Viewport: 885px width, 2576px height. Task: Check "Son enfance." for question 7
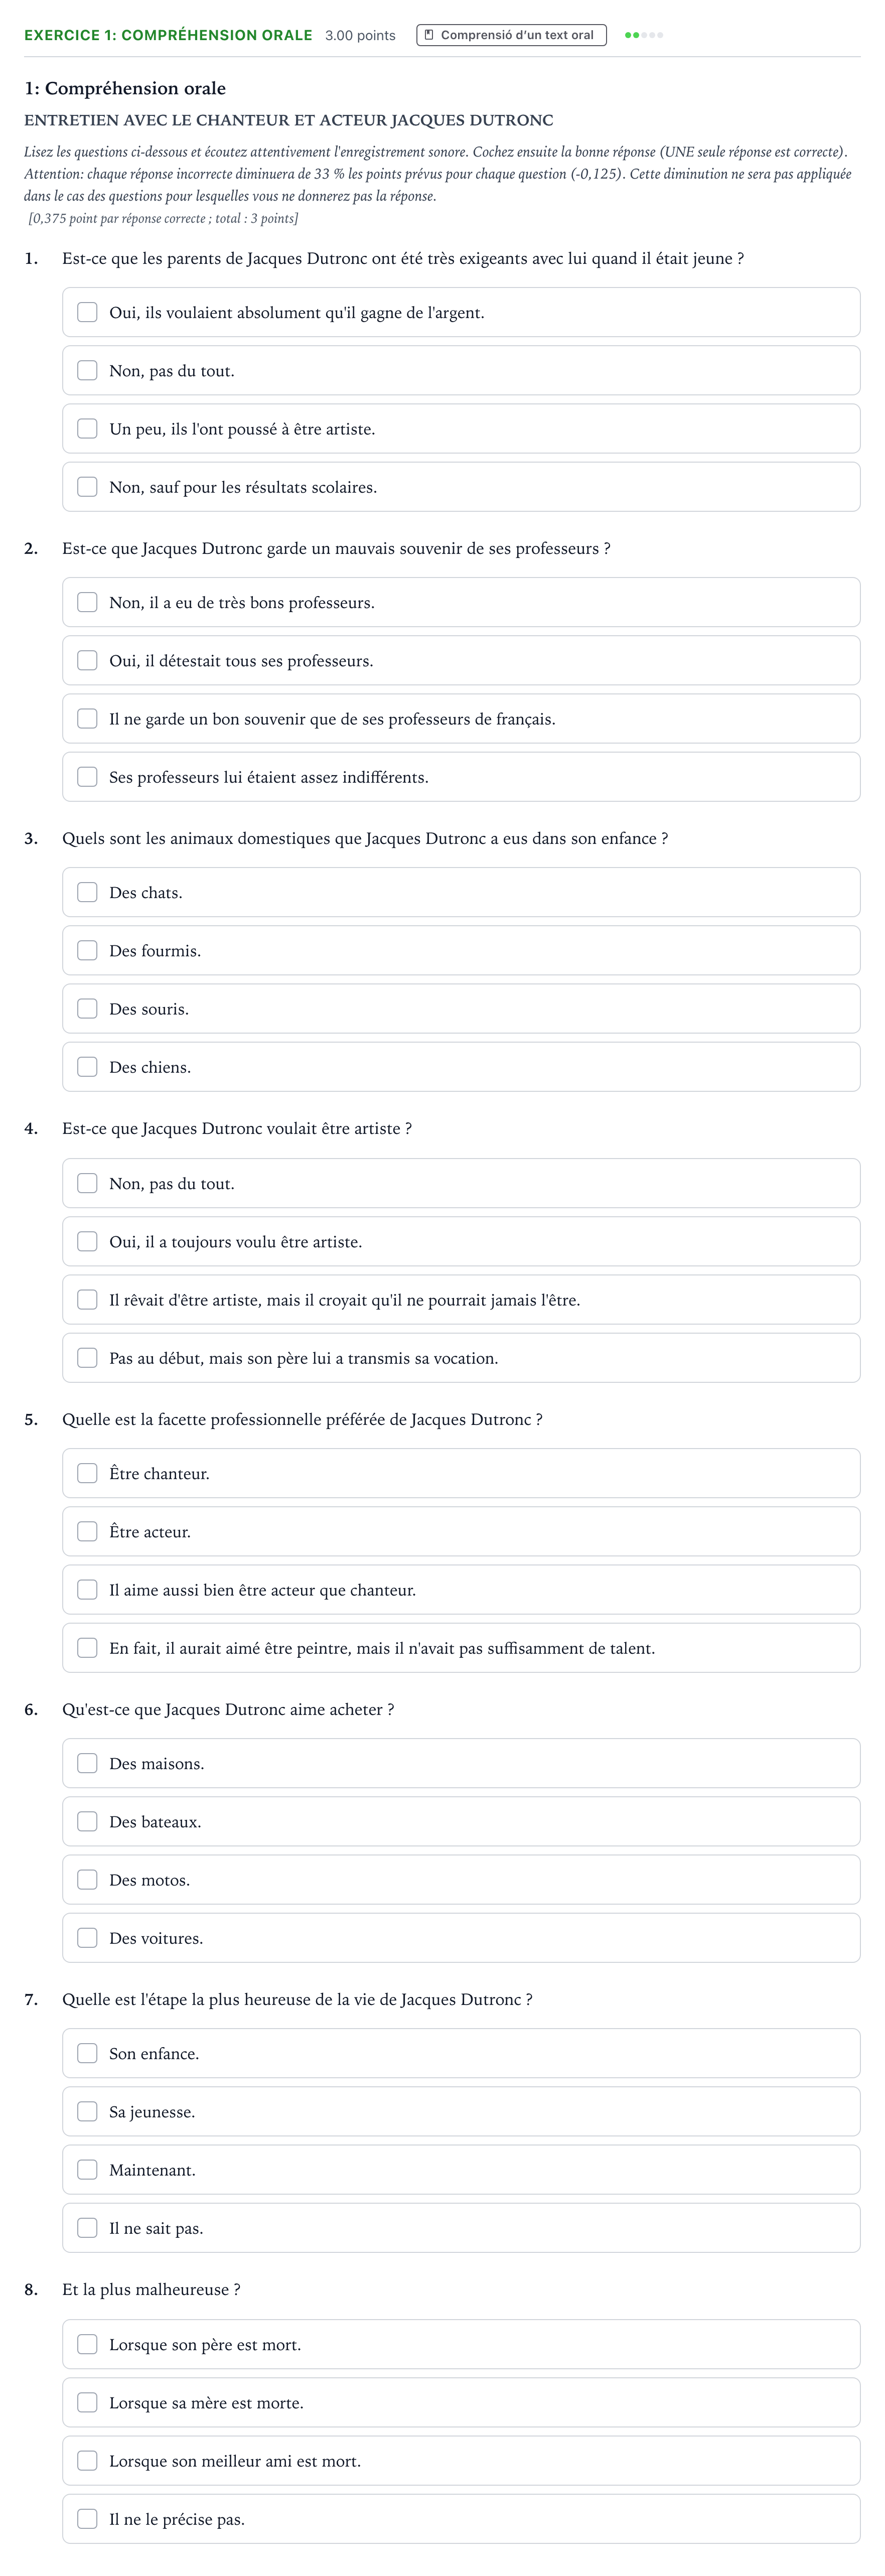(x=88, y=2053)
